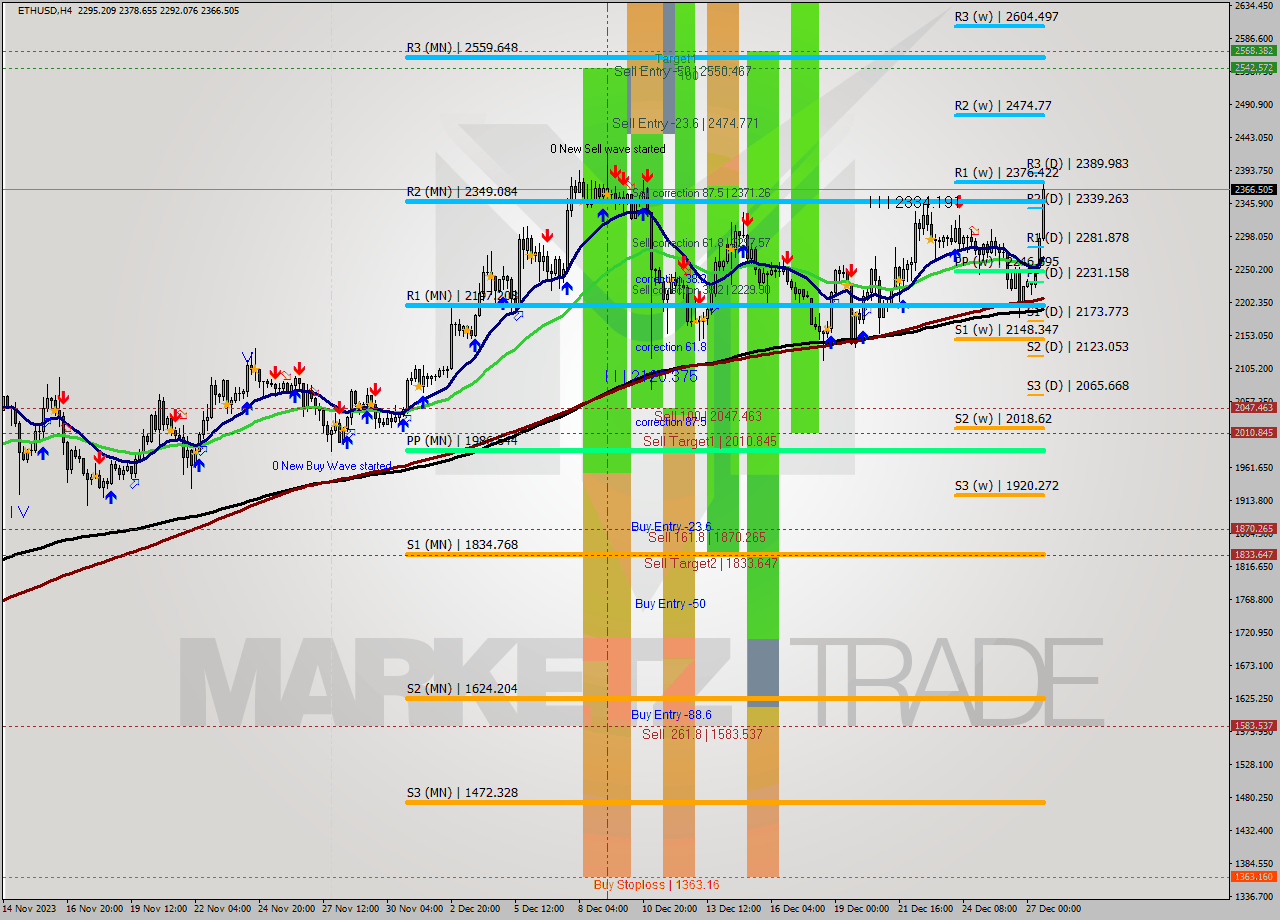Select the 'S2 (D) | 2123.053' daily label

[x=1078, y=346]
